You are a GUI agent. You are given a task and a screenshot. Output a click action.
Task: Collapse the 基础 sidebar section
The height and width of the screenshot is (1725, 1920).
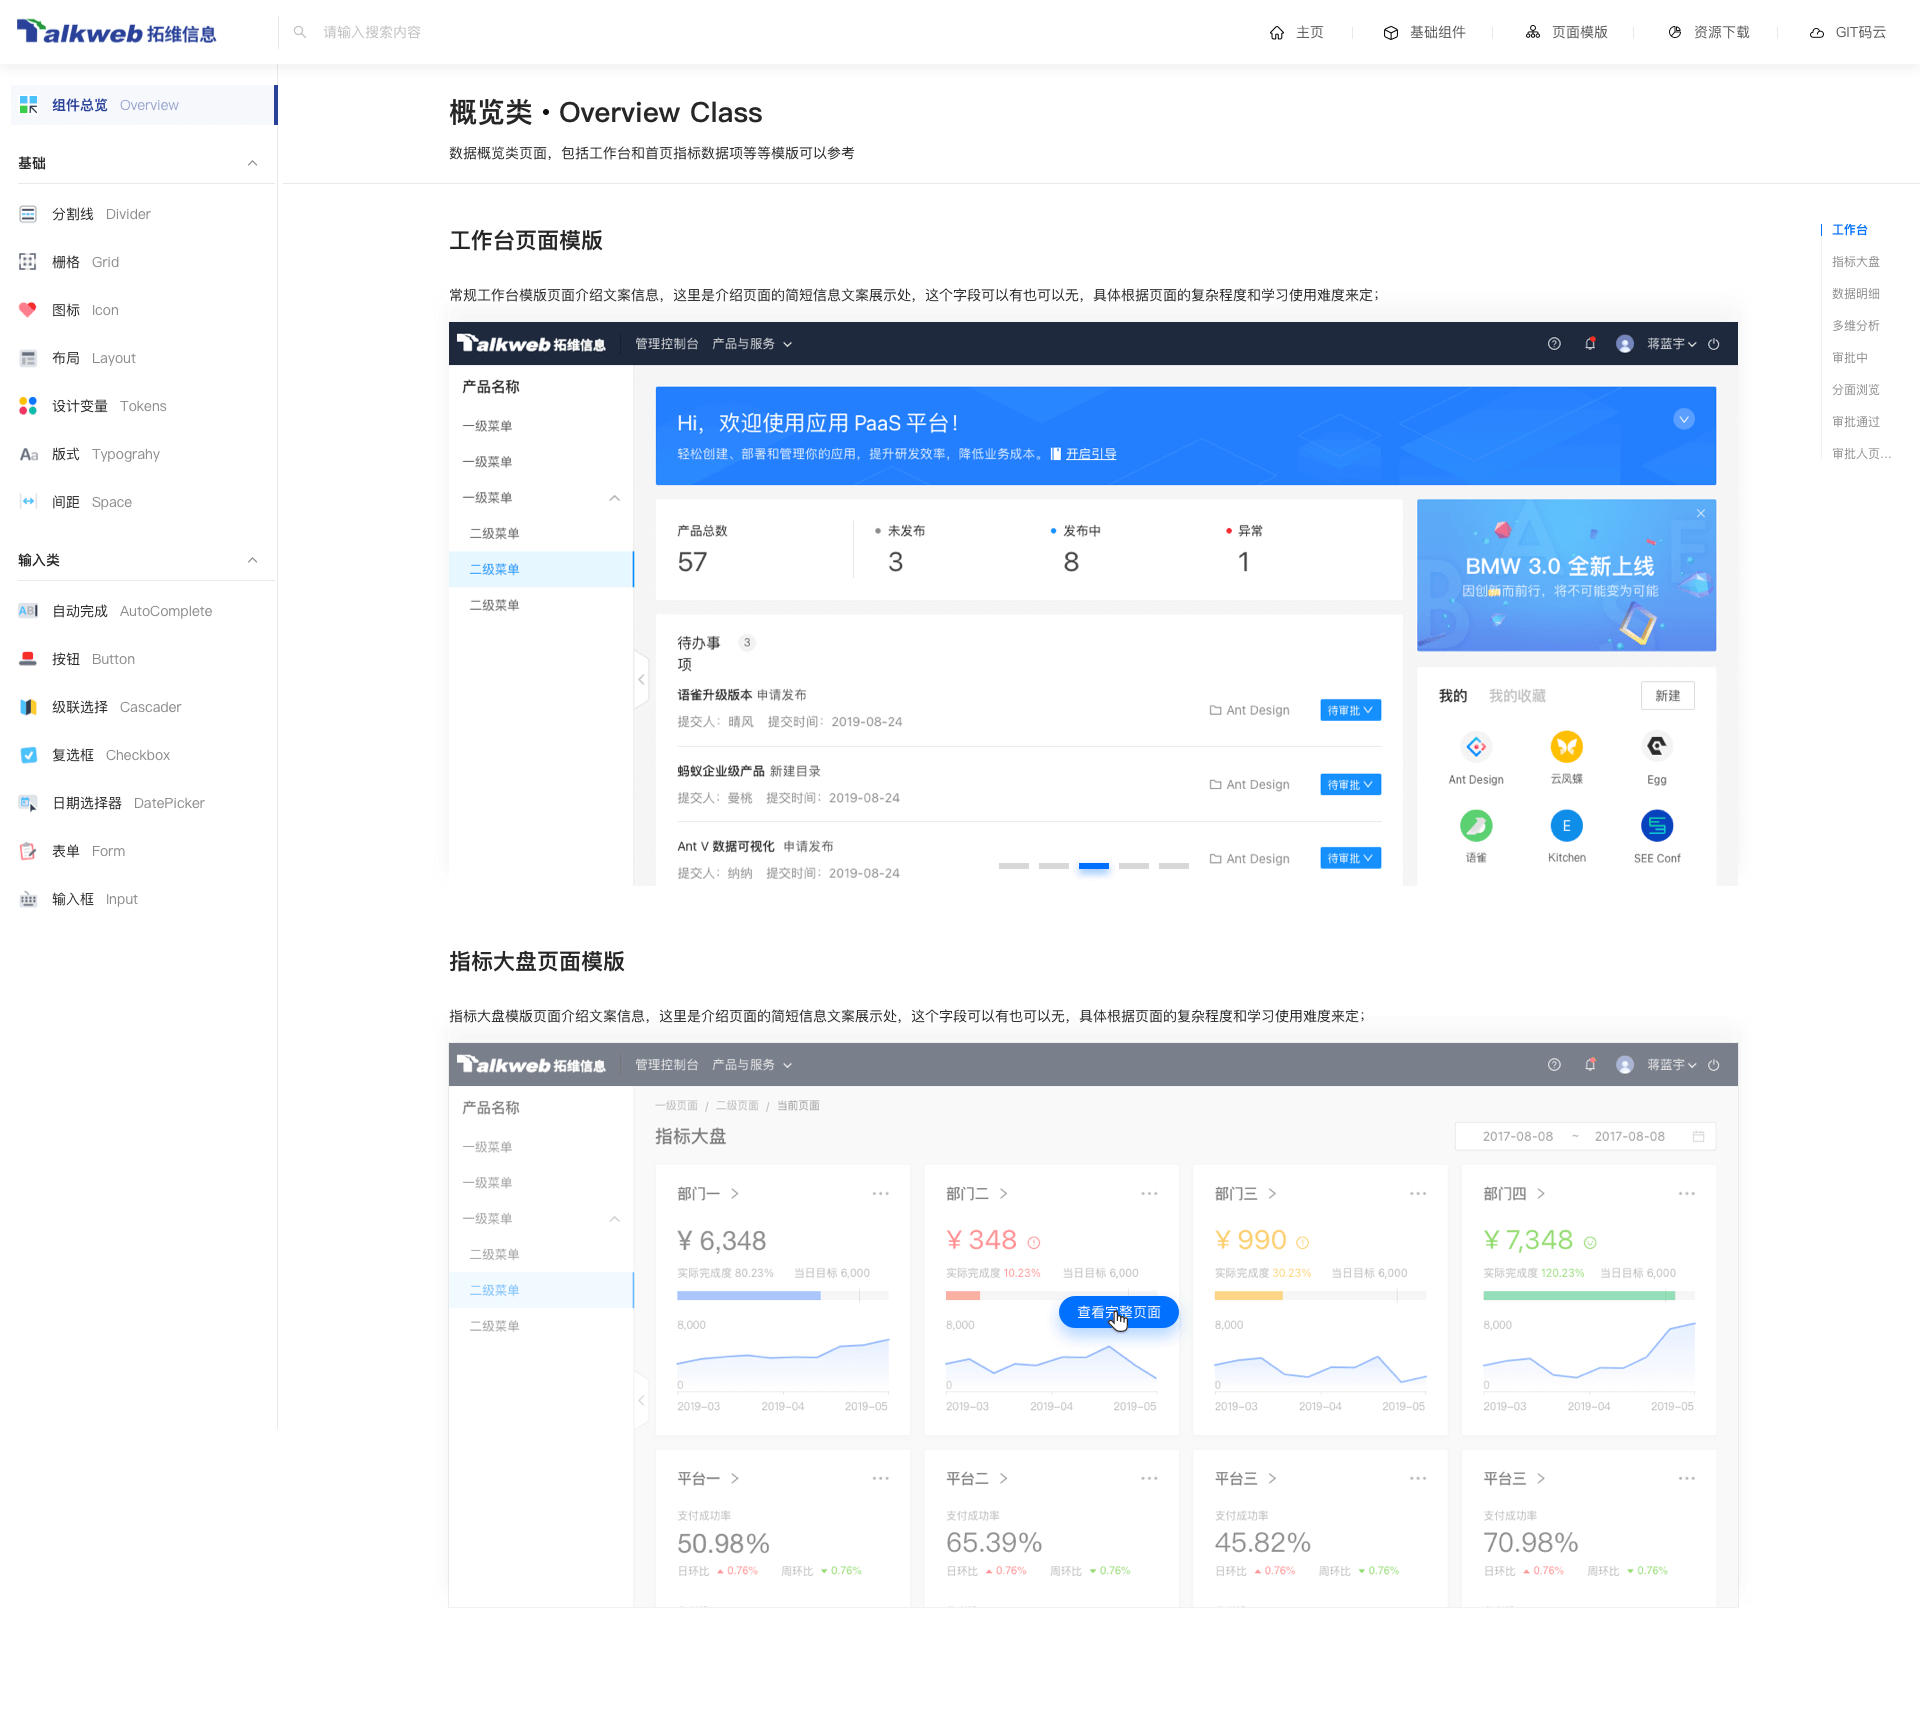252,163
